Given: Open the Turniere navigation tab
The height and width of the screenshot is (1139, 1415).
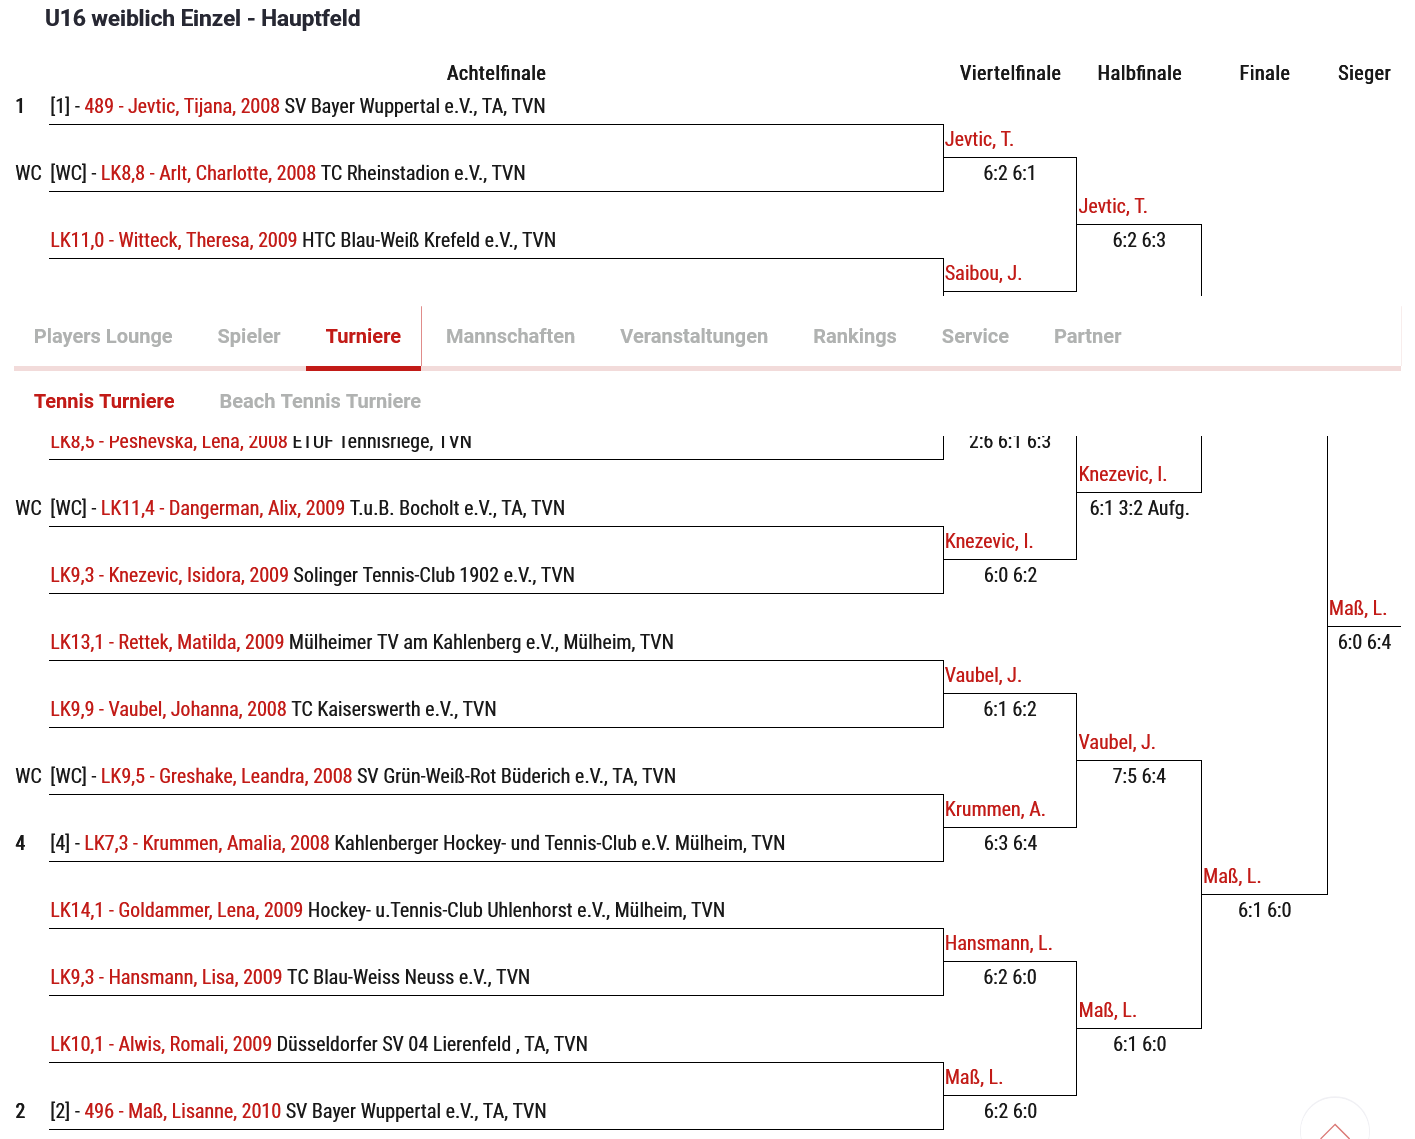Looking at the screenshot, I should point(363,337).
